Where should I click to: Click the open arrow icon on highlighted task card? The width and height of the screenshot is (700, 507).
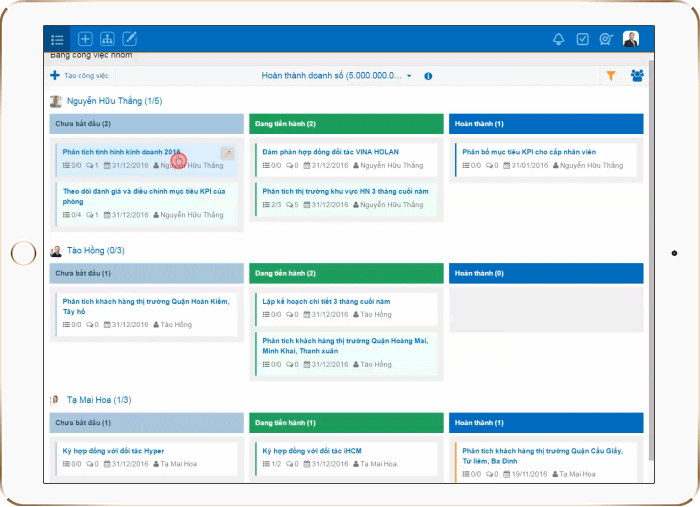(227, 153)
